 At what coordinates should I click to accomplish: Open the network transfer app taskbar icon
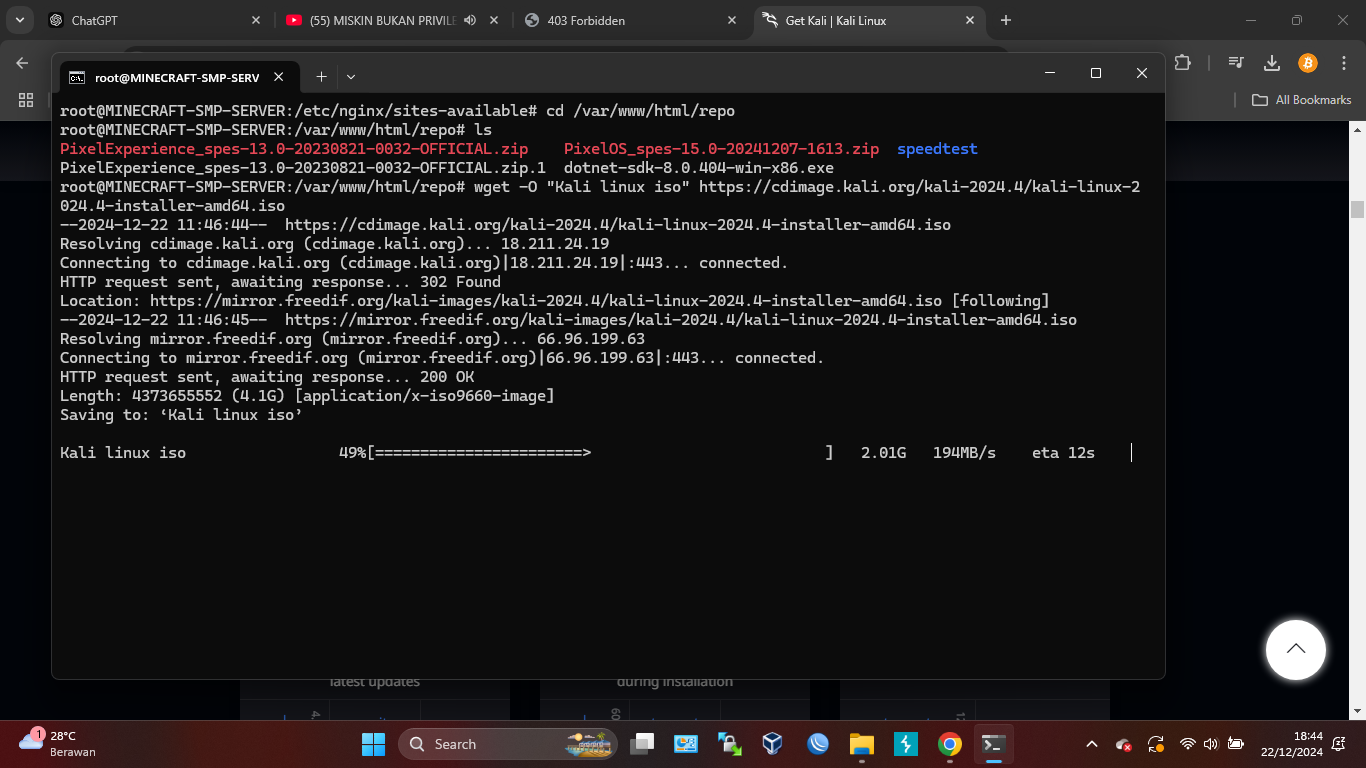(x=729, y=744)
